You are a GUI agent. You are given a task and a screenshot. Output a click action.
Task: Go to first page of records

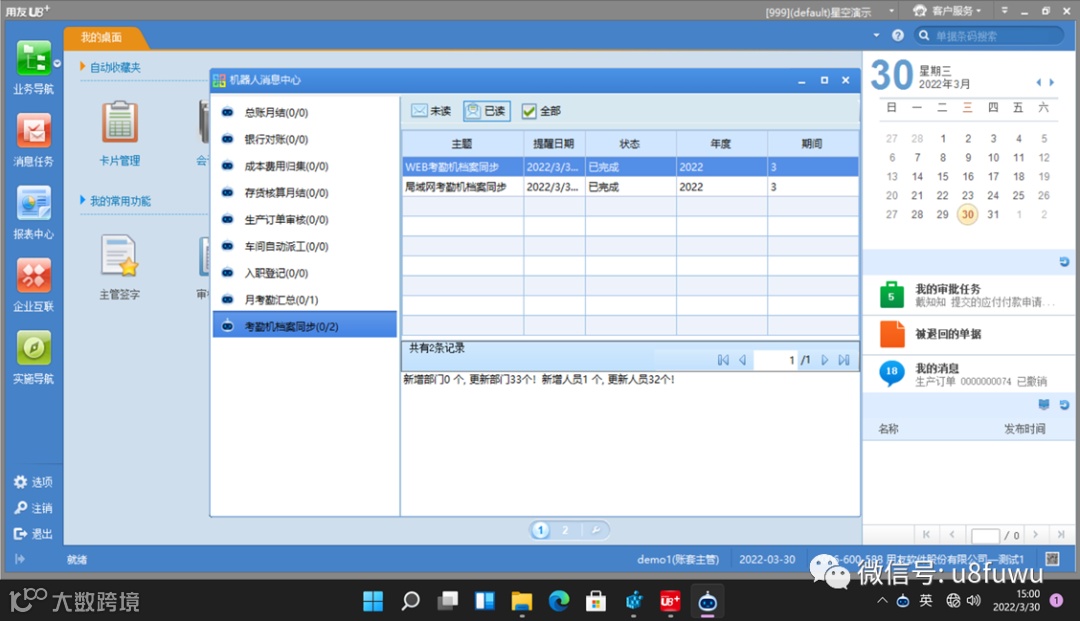(723, 360)
